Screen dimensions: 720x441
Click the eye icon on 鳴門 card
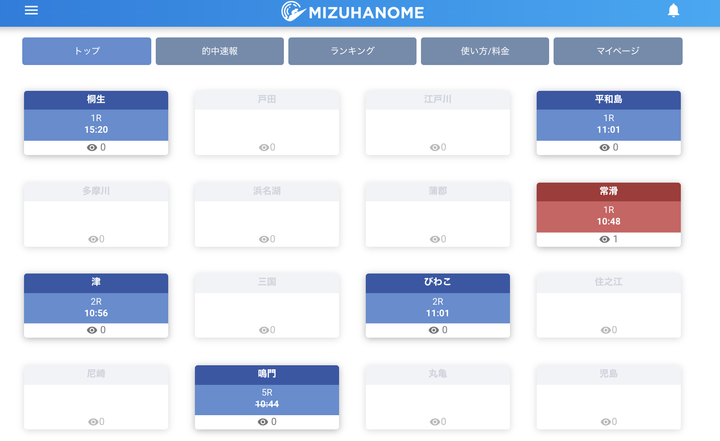[262, 422]
